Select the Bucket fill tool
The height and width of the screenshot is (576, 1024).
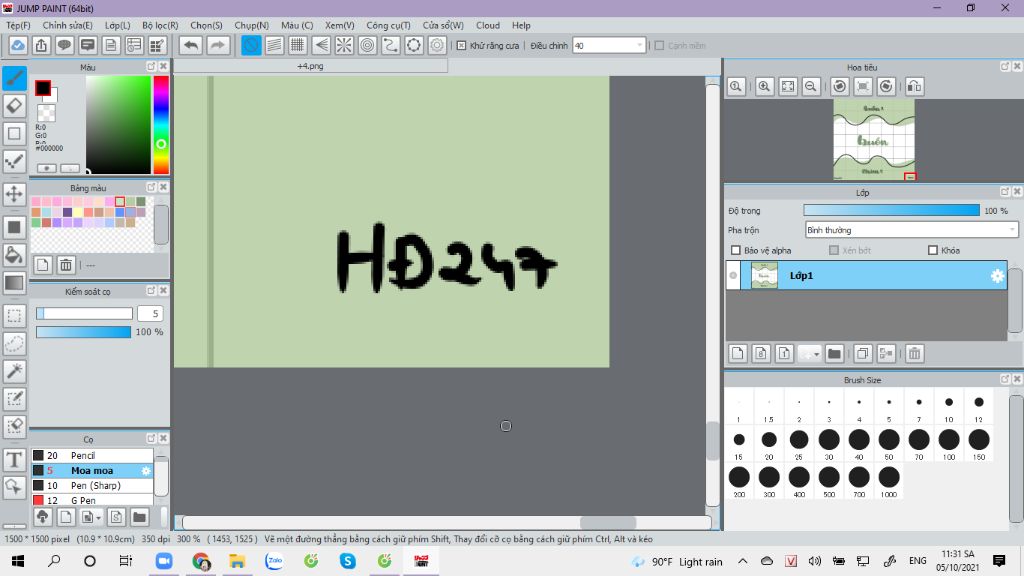pos(14,255)
